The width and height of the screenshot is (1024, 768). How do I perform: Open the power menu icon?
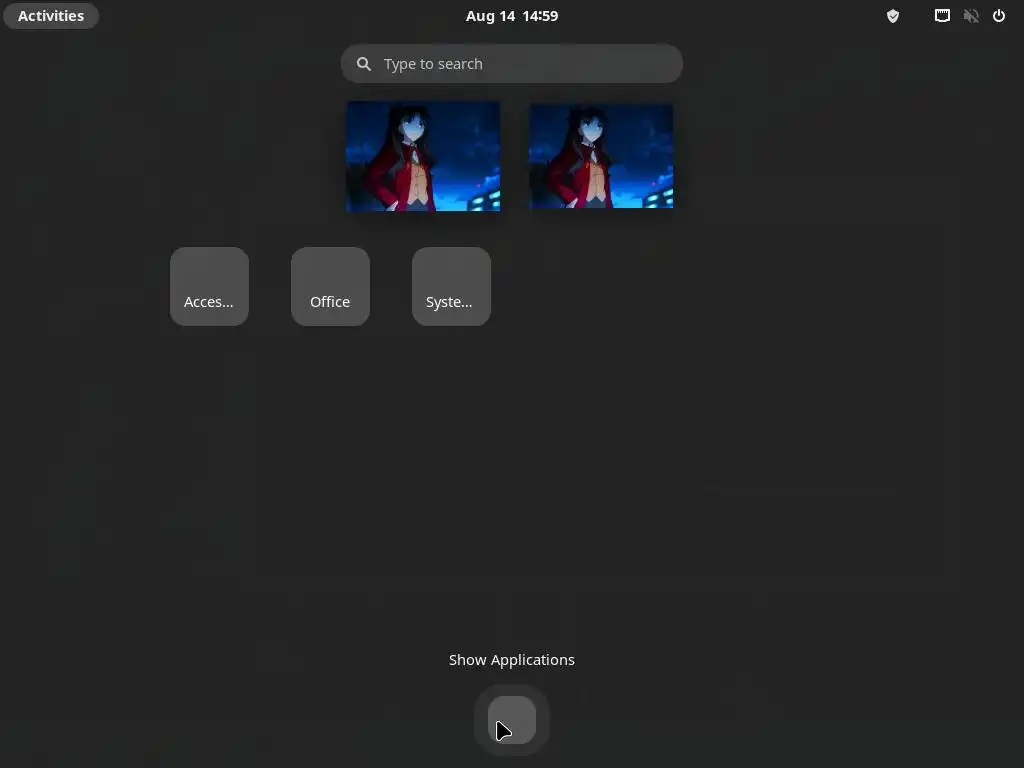pos(999,16)
